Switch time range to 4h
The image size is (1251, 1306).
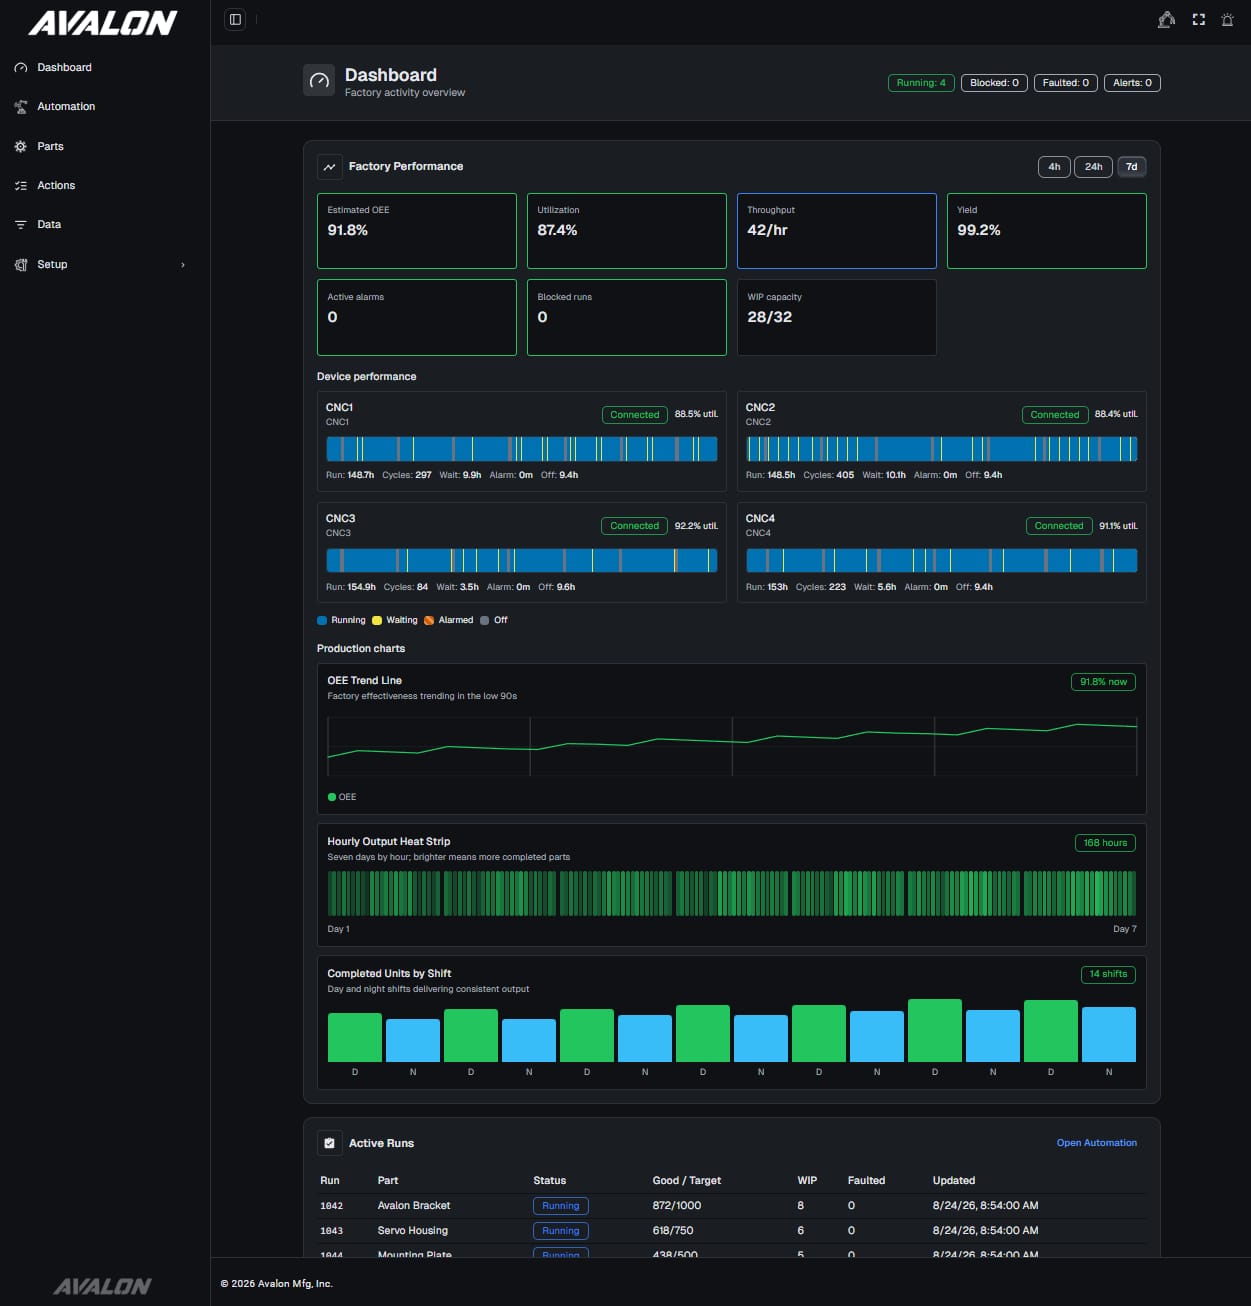pos(1054,167)
